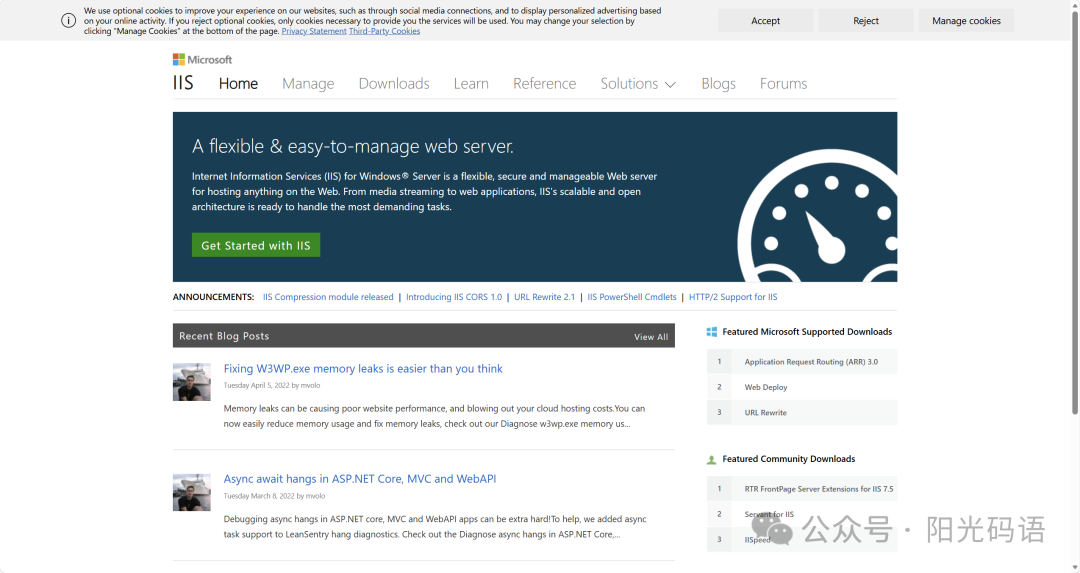Open the Downloads tab

394,84
